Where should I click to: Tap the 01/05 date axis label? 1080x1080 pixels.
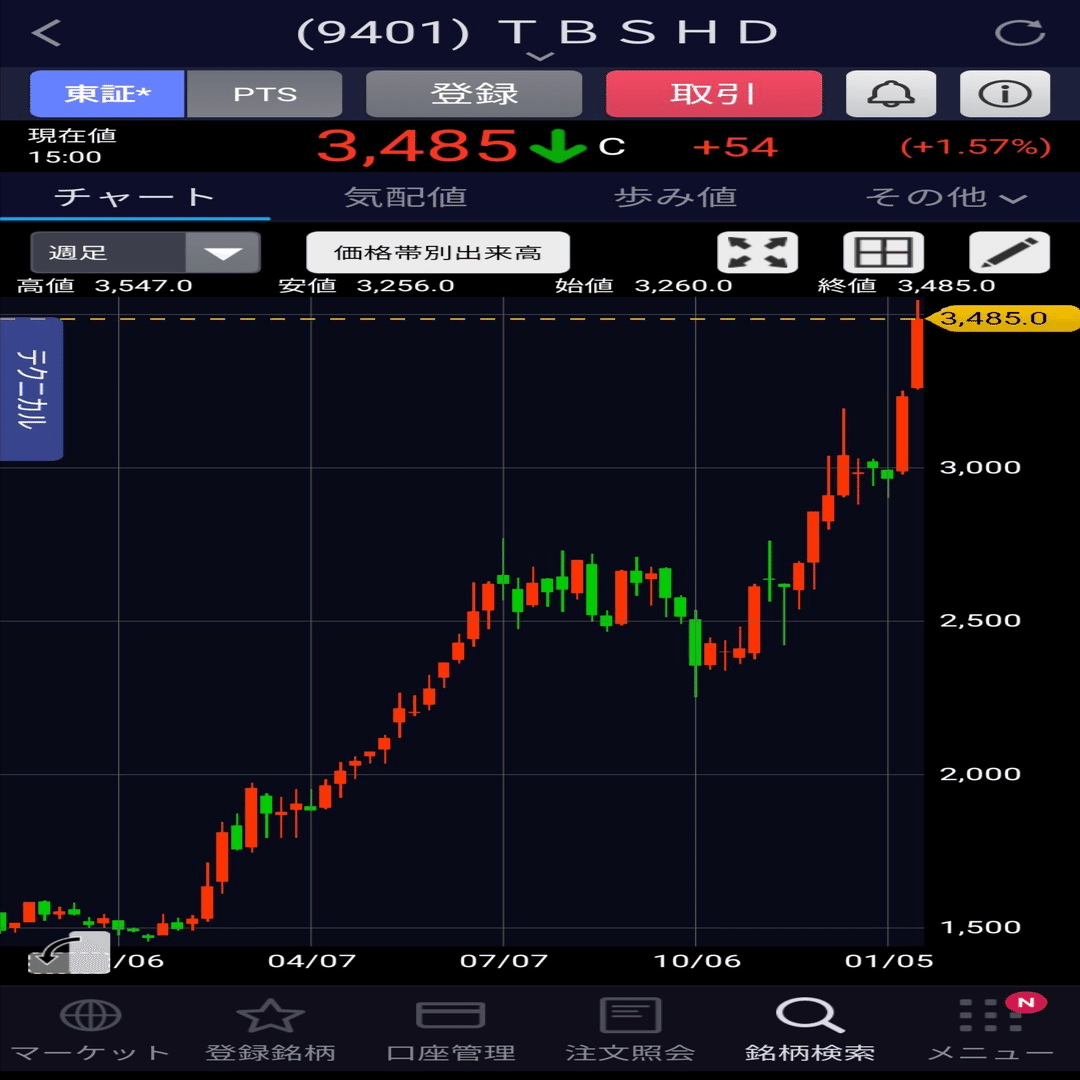coord(889,961)
